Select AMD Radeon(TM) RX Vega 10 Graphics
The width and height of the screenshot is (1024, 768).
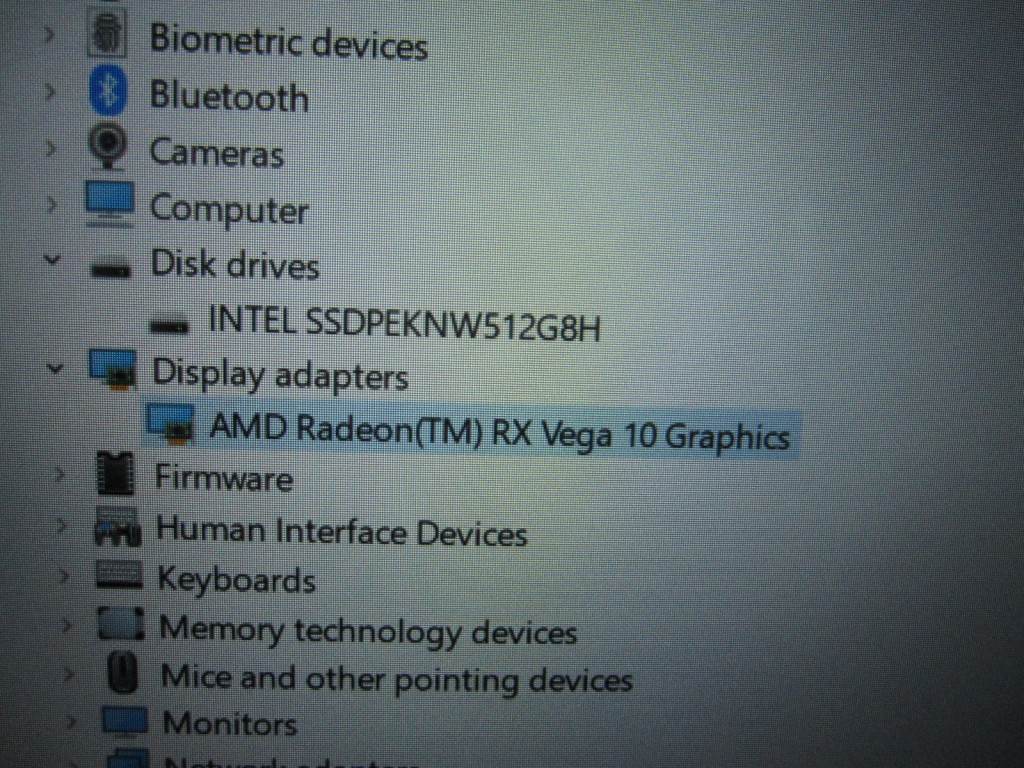[x=500, y=431]
